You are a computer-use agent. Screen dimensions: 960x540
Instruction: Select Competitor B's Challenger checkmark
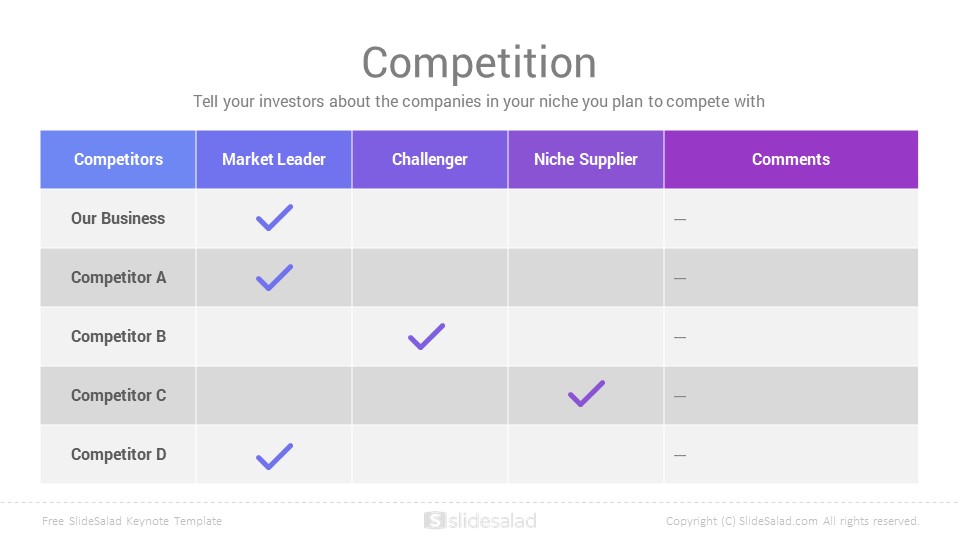pos(427,337)
